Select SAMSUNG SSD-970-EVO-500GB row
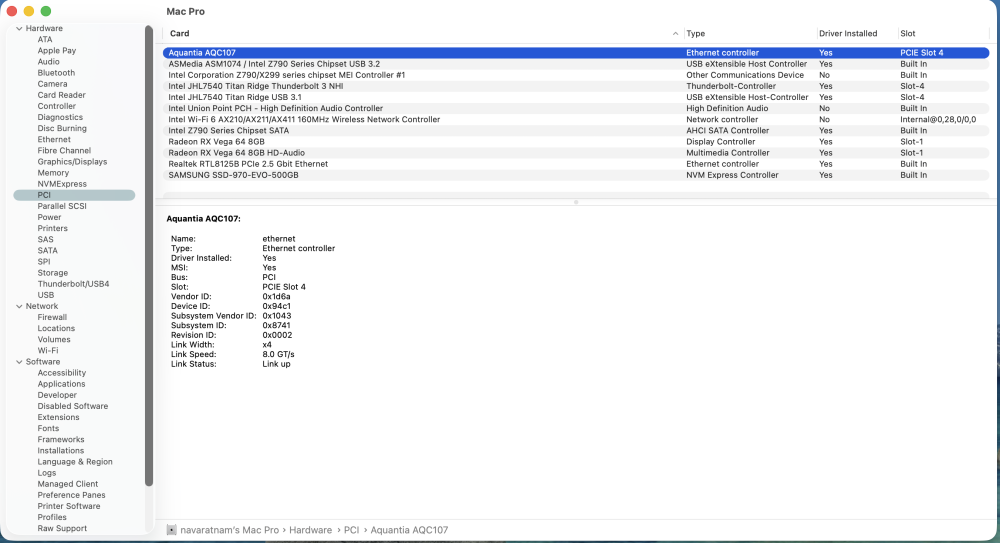 click(576, 175)
